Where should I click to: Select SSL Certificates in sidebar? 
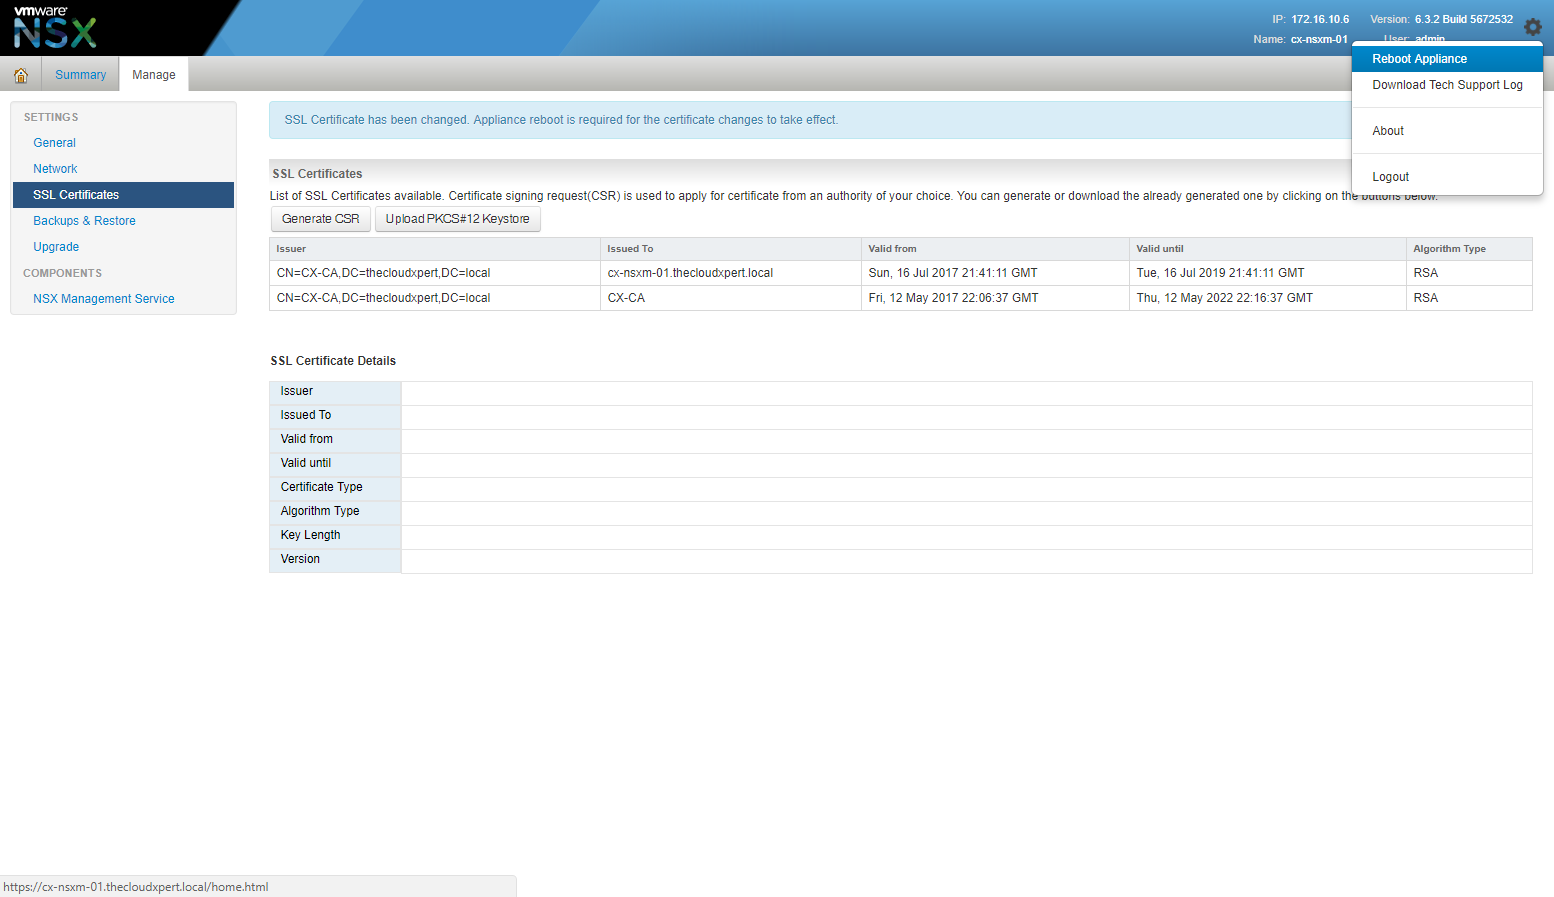(x=76, y=195)
